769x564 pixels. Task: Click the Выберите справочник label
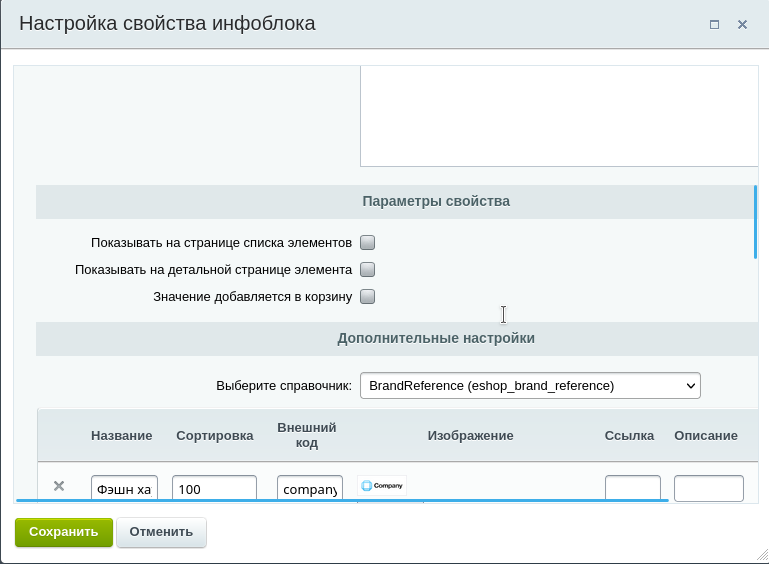(x=284, y=386)
